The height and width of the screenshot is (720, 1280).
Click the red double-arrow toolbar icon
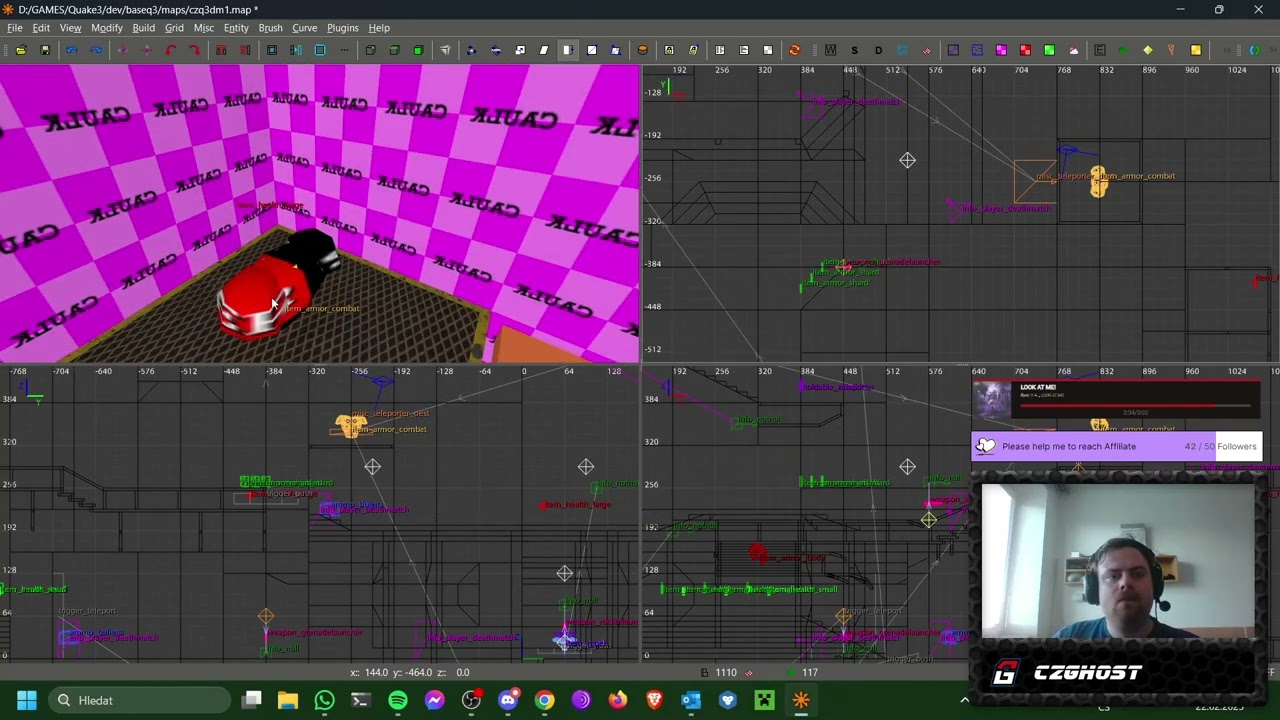point(926,50)
